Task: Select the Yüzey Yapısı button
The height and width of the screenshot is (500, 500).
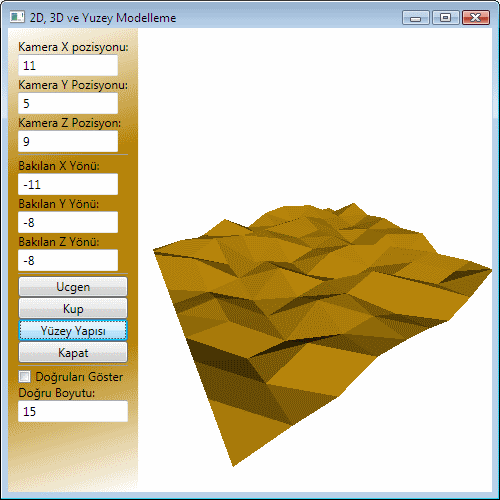Action: pos(73,331)
